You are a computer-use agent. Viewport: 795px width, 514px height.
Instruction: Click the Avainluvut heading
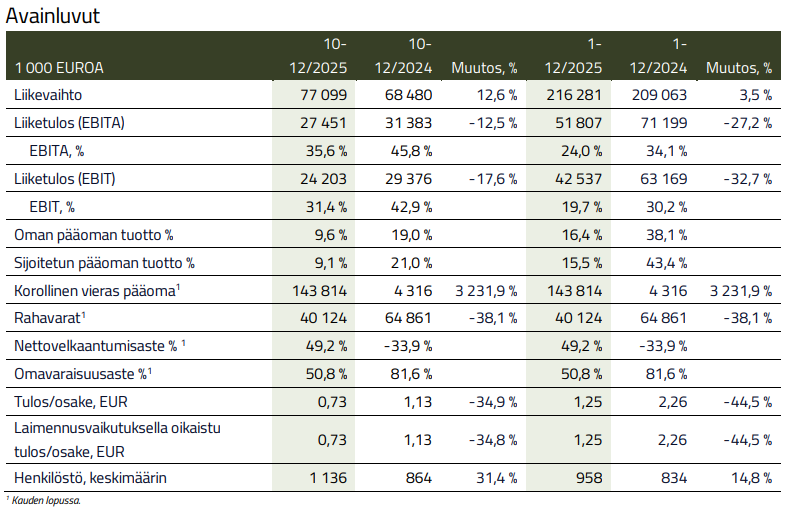[x=53, y=16]
